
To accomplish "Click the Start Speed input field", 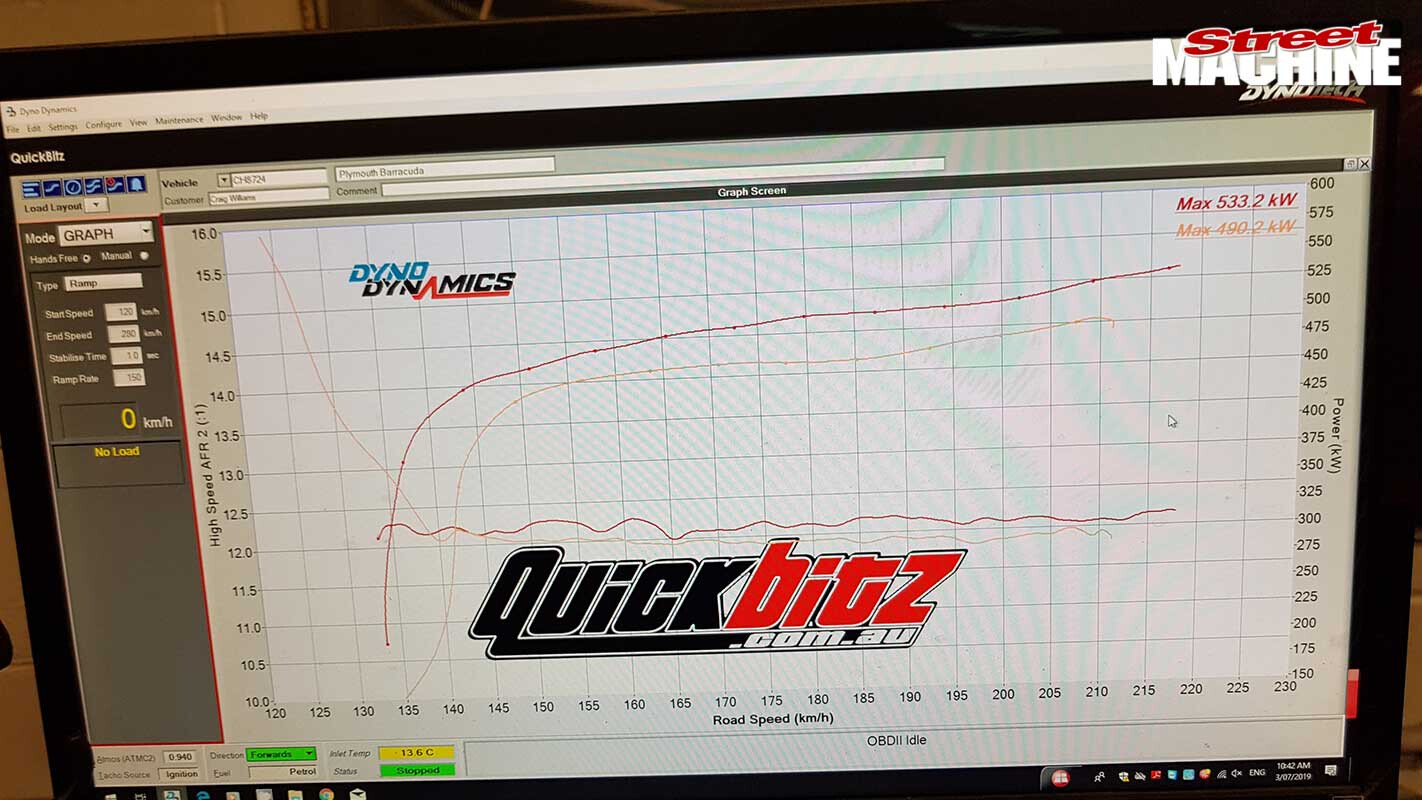I will tap(121, 312).
